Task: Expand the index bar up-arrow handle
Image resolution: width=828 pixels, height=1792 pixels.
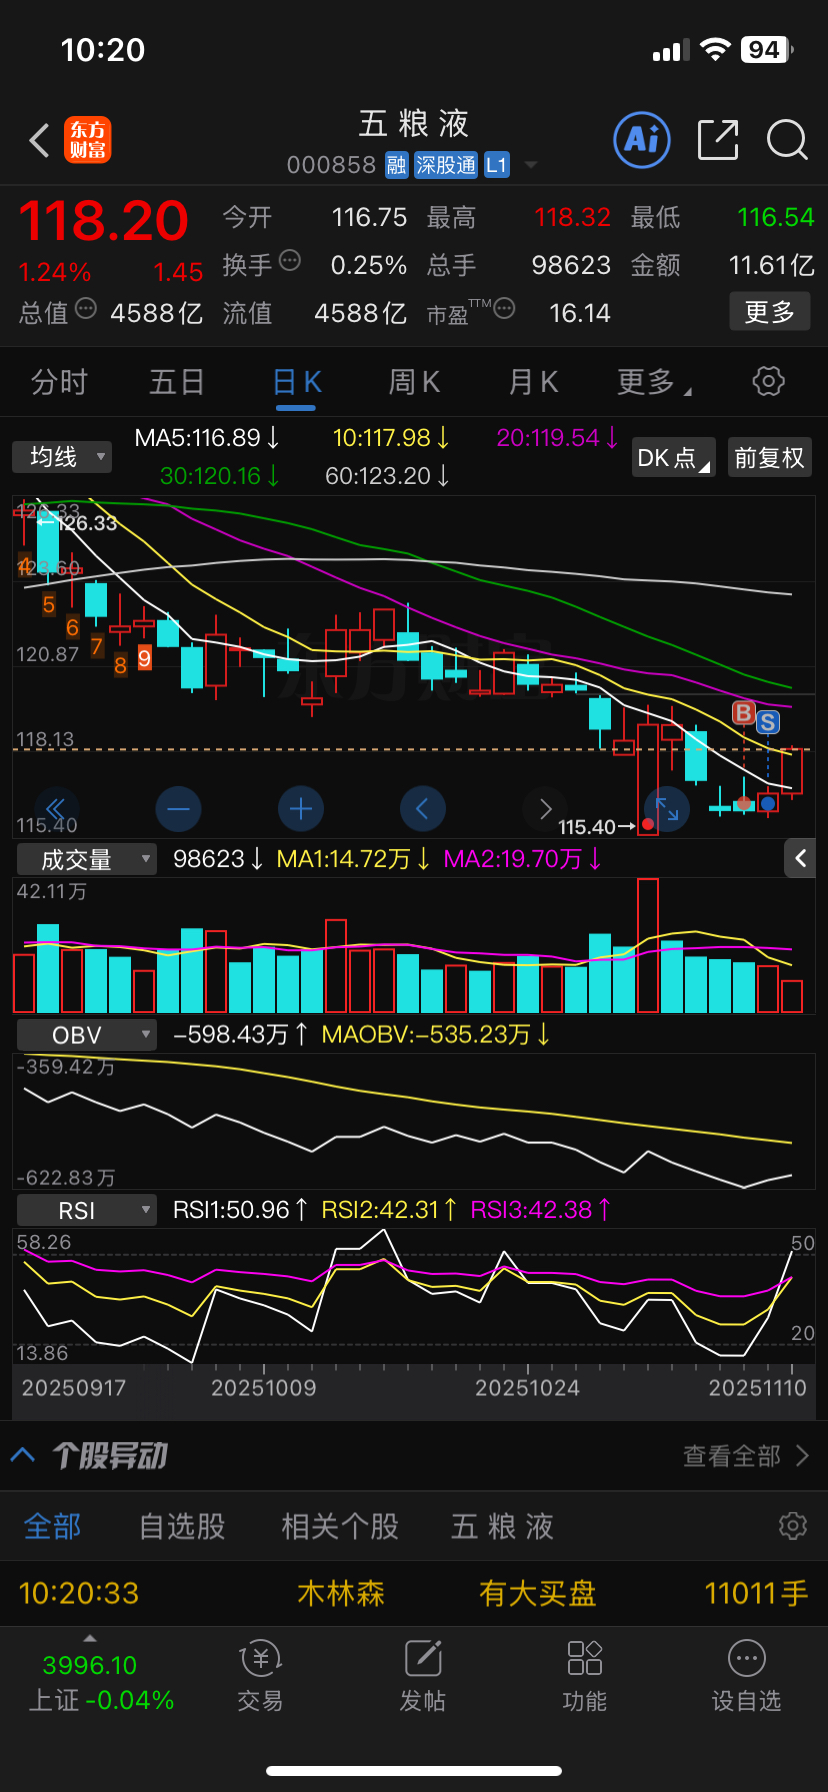Action: 90,1638
